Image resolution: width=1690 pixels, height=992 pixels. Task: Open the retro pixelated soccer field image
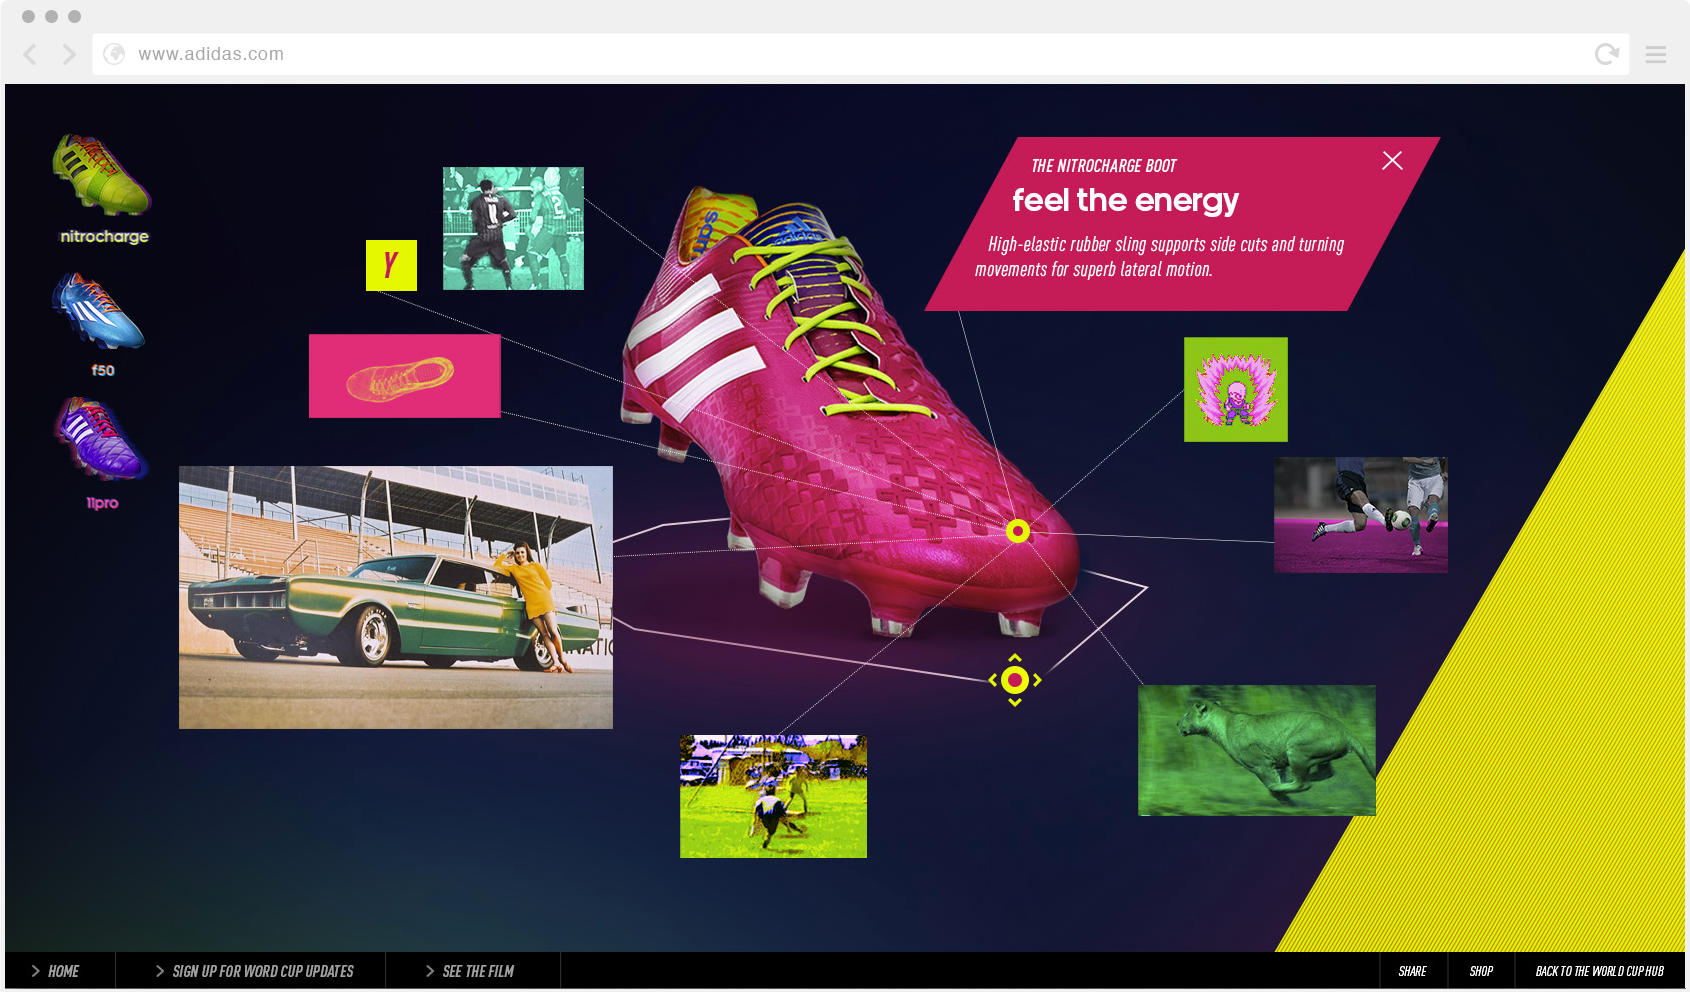coord(773,796)
